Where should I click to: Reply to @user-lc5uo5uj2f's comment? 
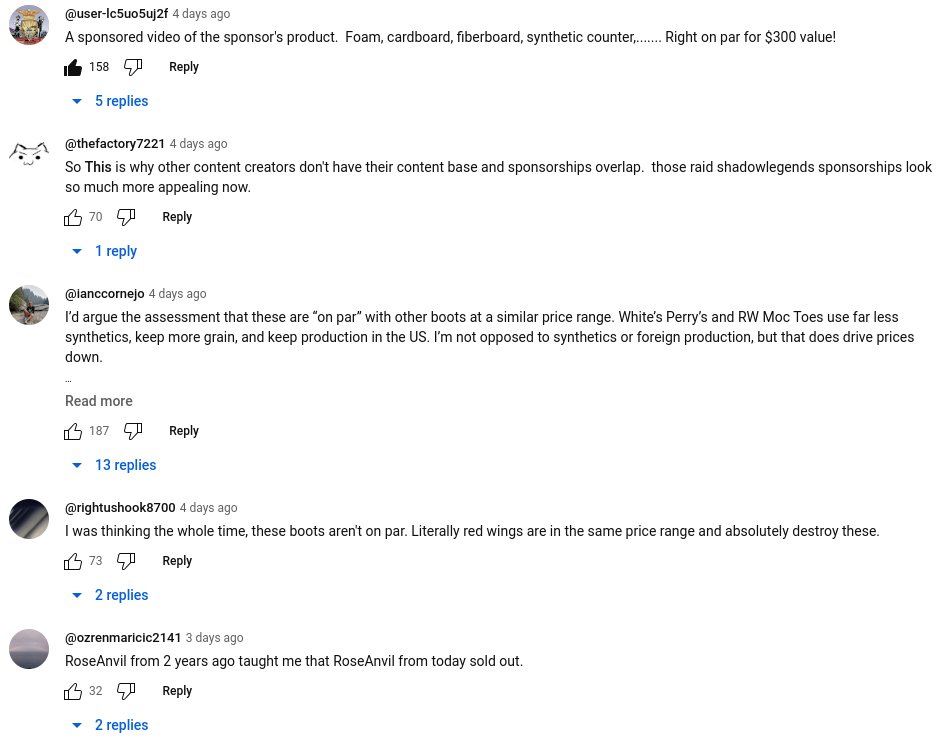(184, 67)
